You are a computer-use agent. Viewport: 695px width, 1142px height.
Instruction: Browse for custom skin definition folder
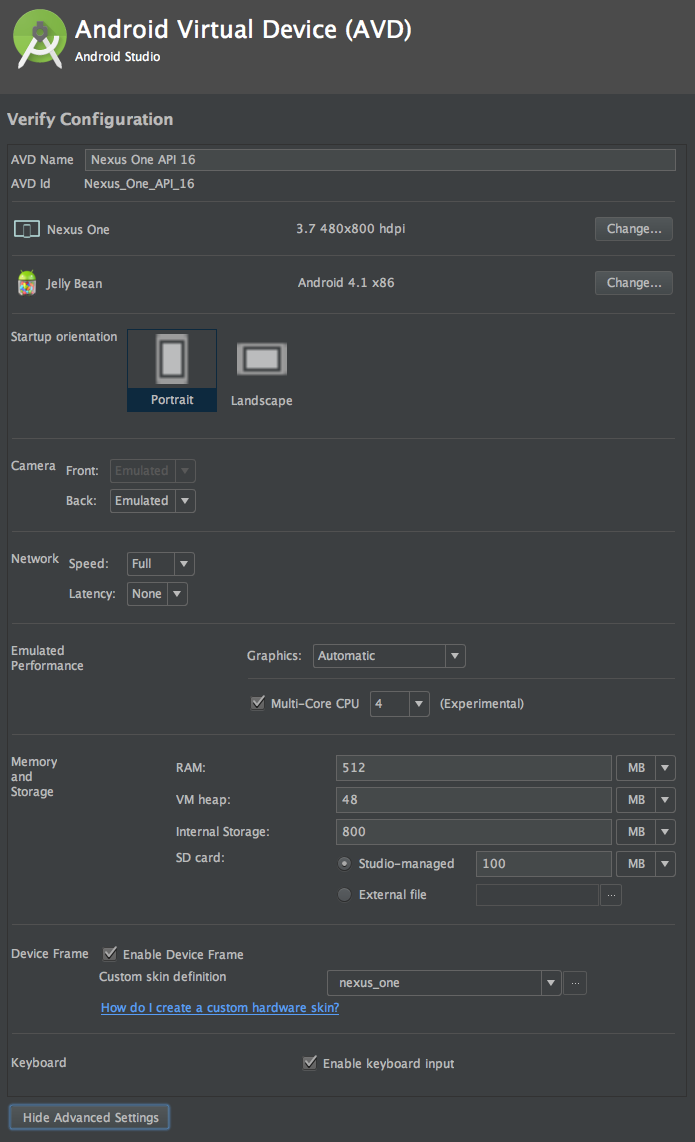tap(575, 983)
